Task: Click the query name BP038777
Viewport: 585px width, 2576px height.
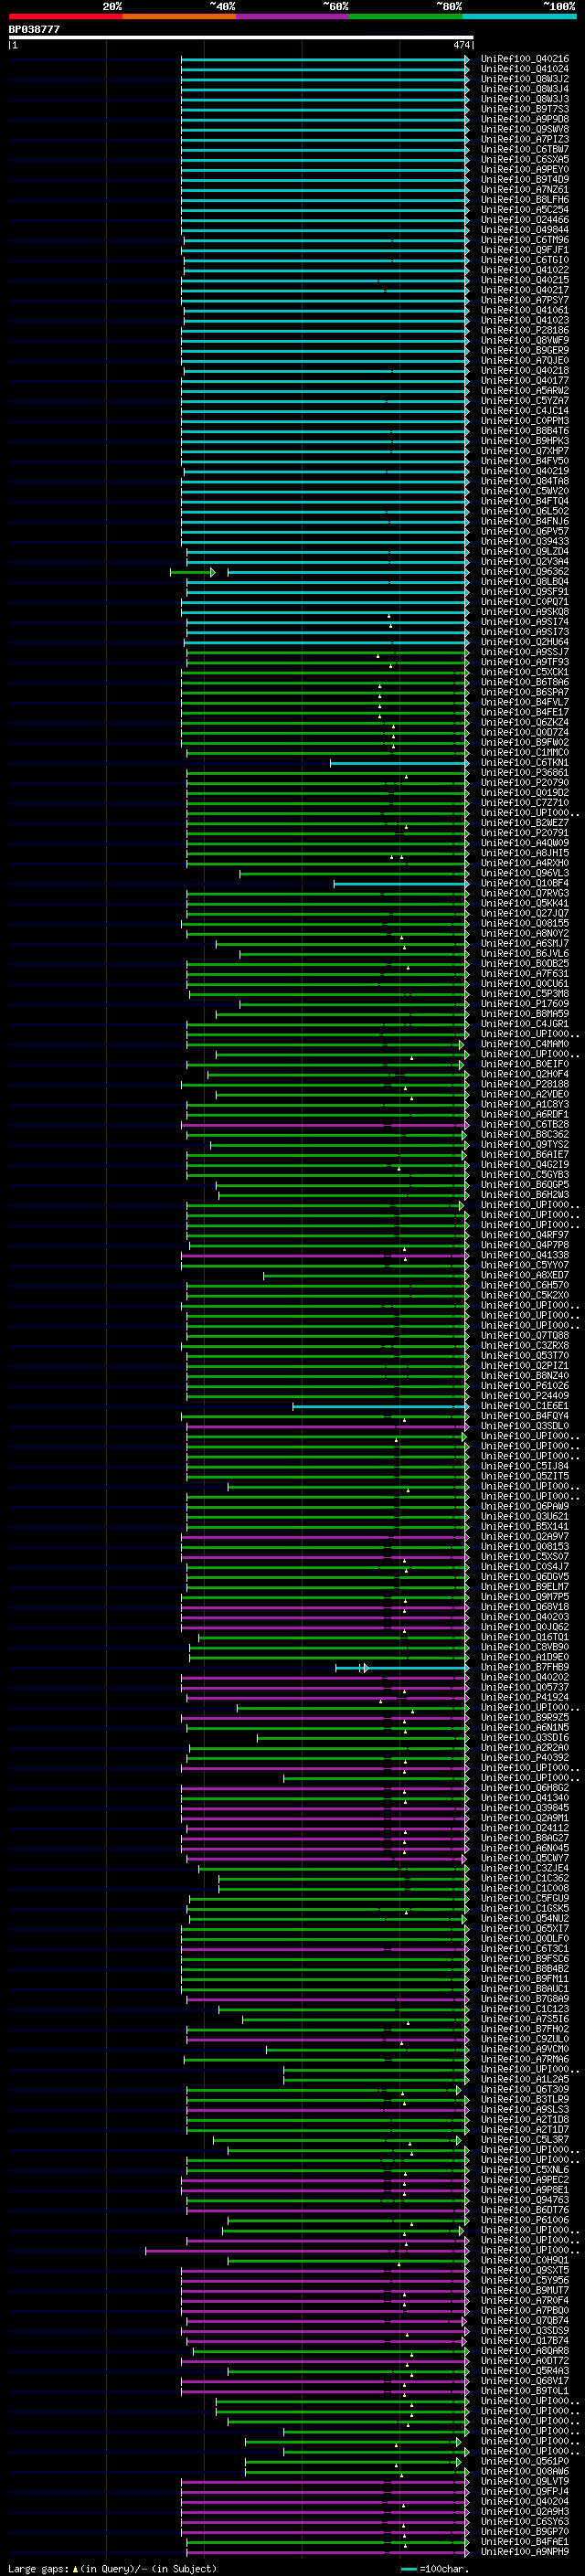Action: pyautogui.click(x=34, y=30)
